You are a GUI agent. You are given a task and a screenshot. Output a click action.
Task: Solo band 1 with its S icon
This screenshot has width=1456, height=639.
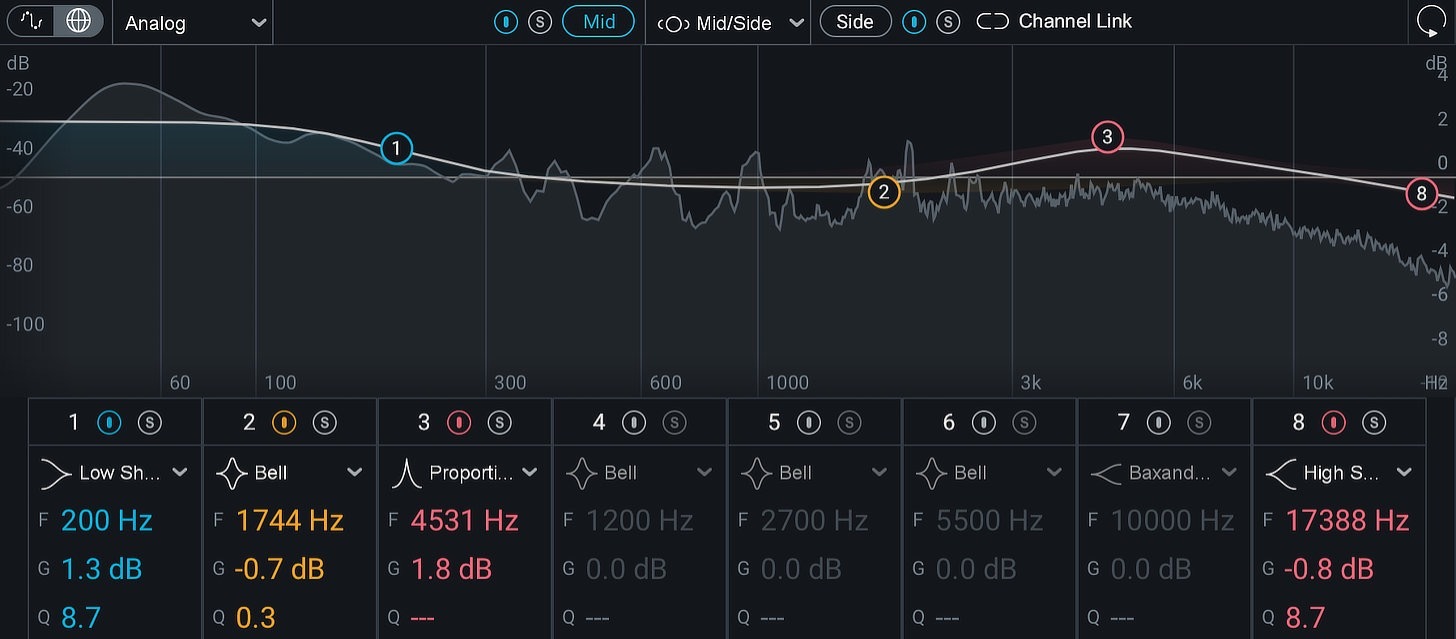149,423
